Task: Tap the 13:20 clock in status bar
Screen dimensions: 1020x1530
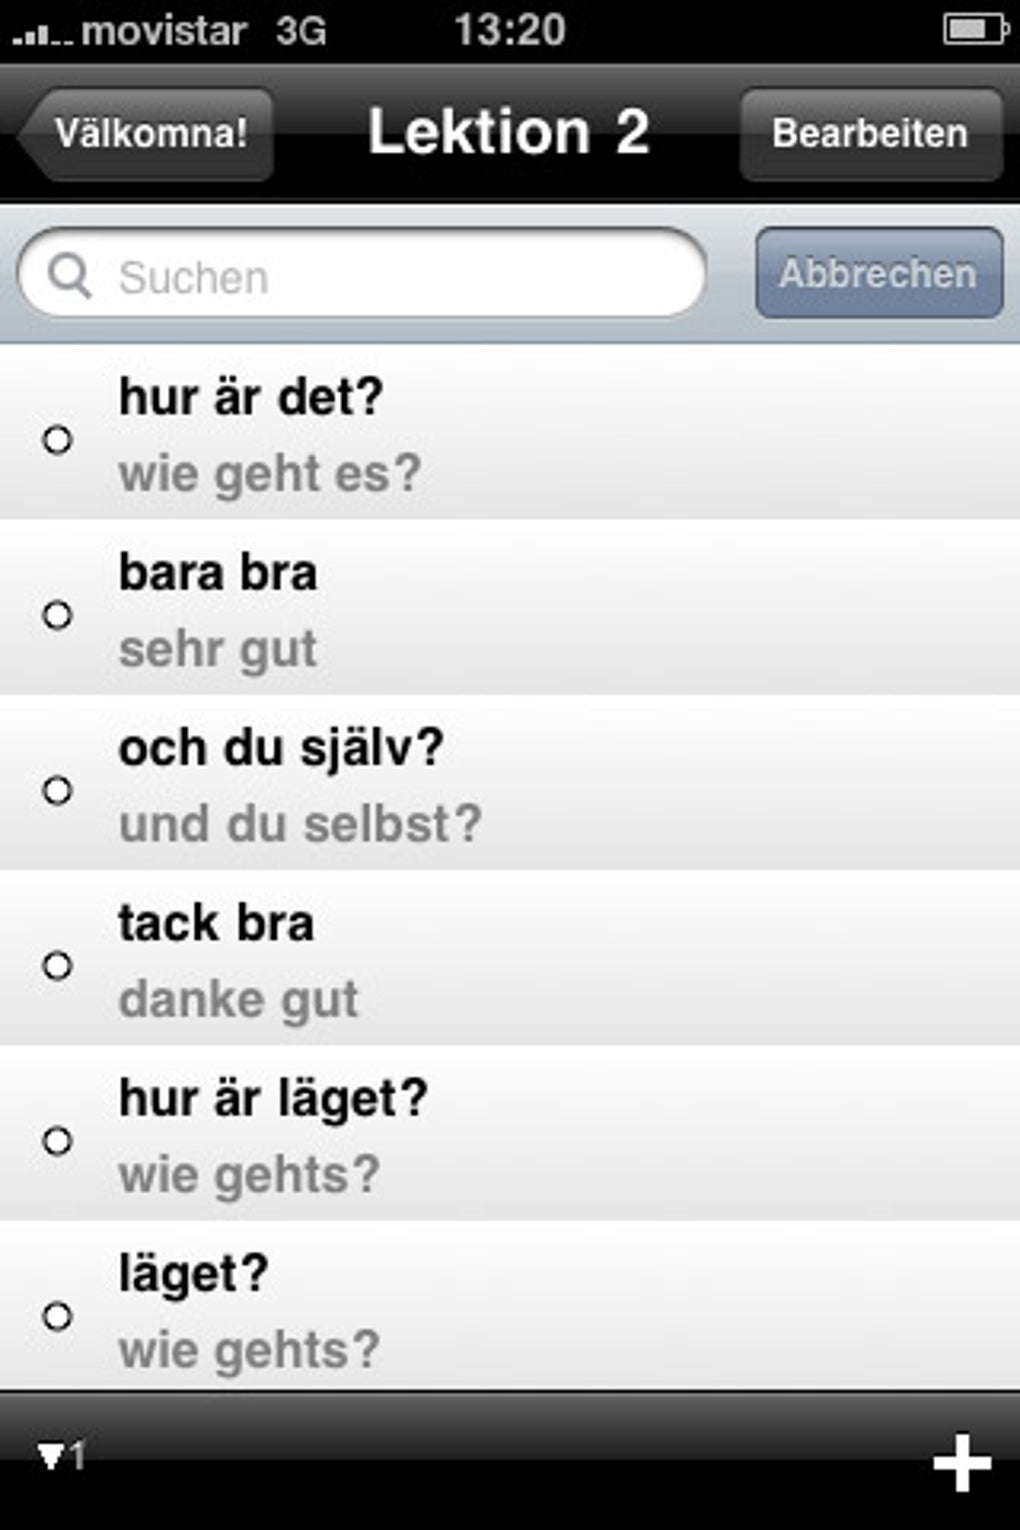Action: [509, 30]
